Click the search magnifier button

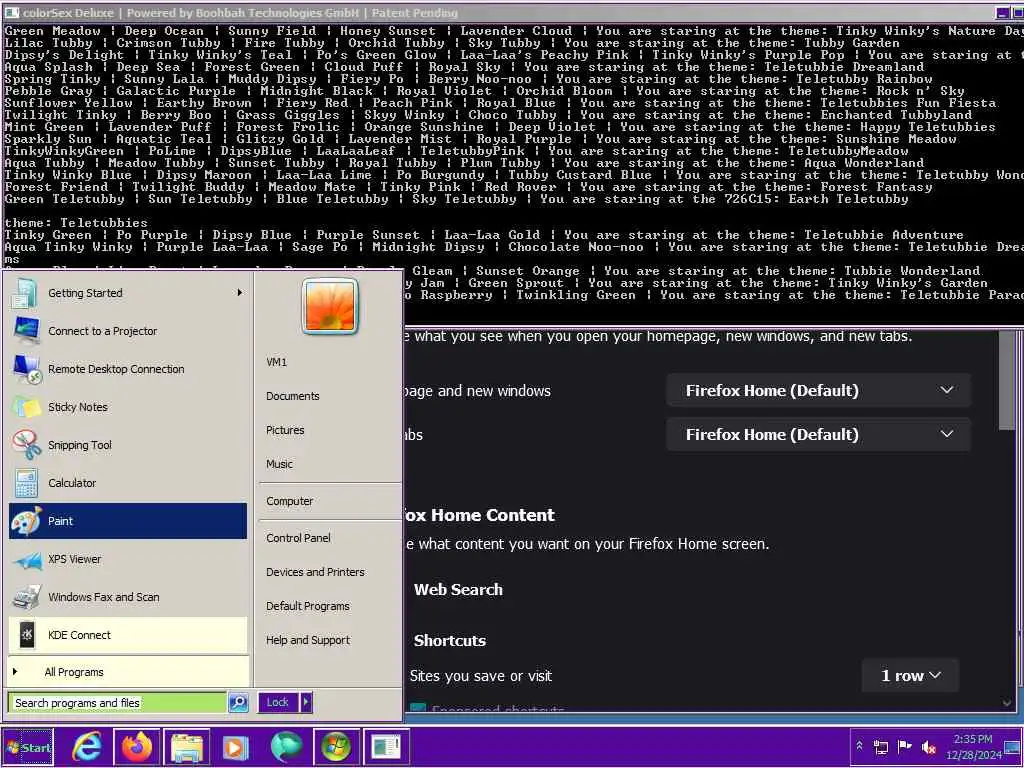pyautogui.click(x=238, y=703)
